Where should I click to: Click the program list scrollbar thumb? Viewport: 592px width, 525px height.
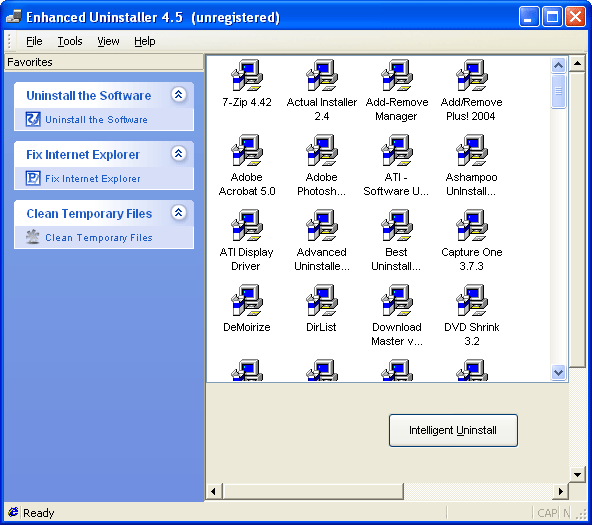558,91
